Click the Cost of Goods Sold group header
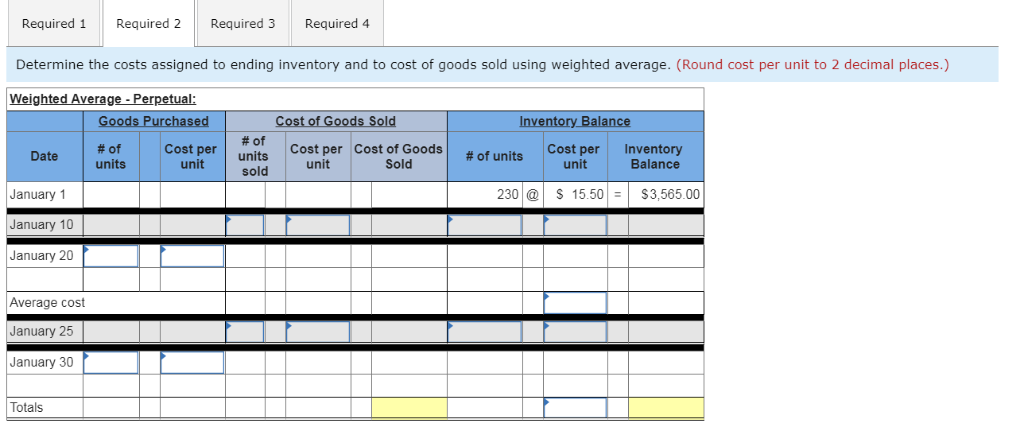Screen dimensions: 1024x427 (336, 121)
